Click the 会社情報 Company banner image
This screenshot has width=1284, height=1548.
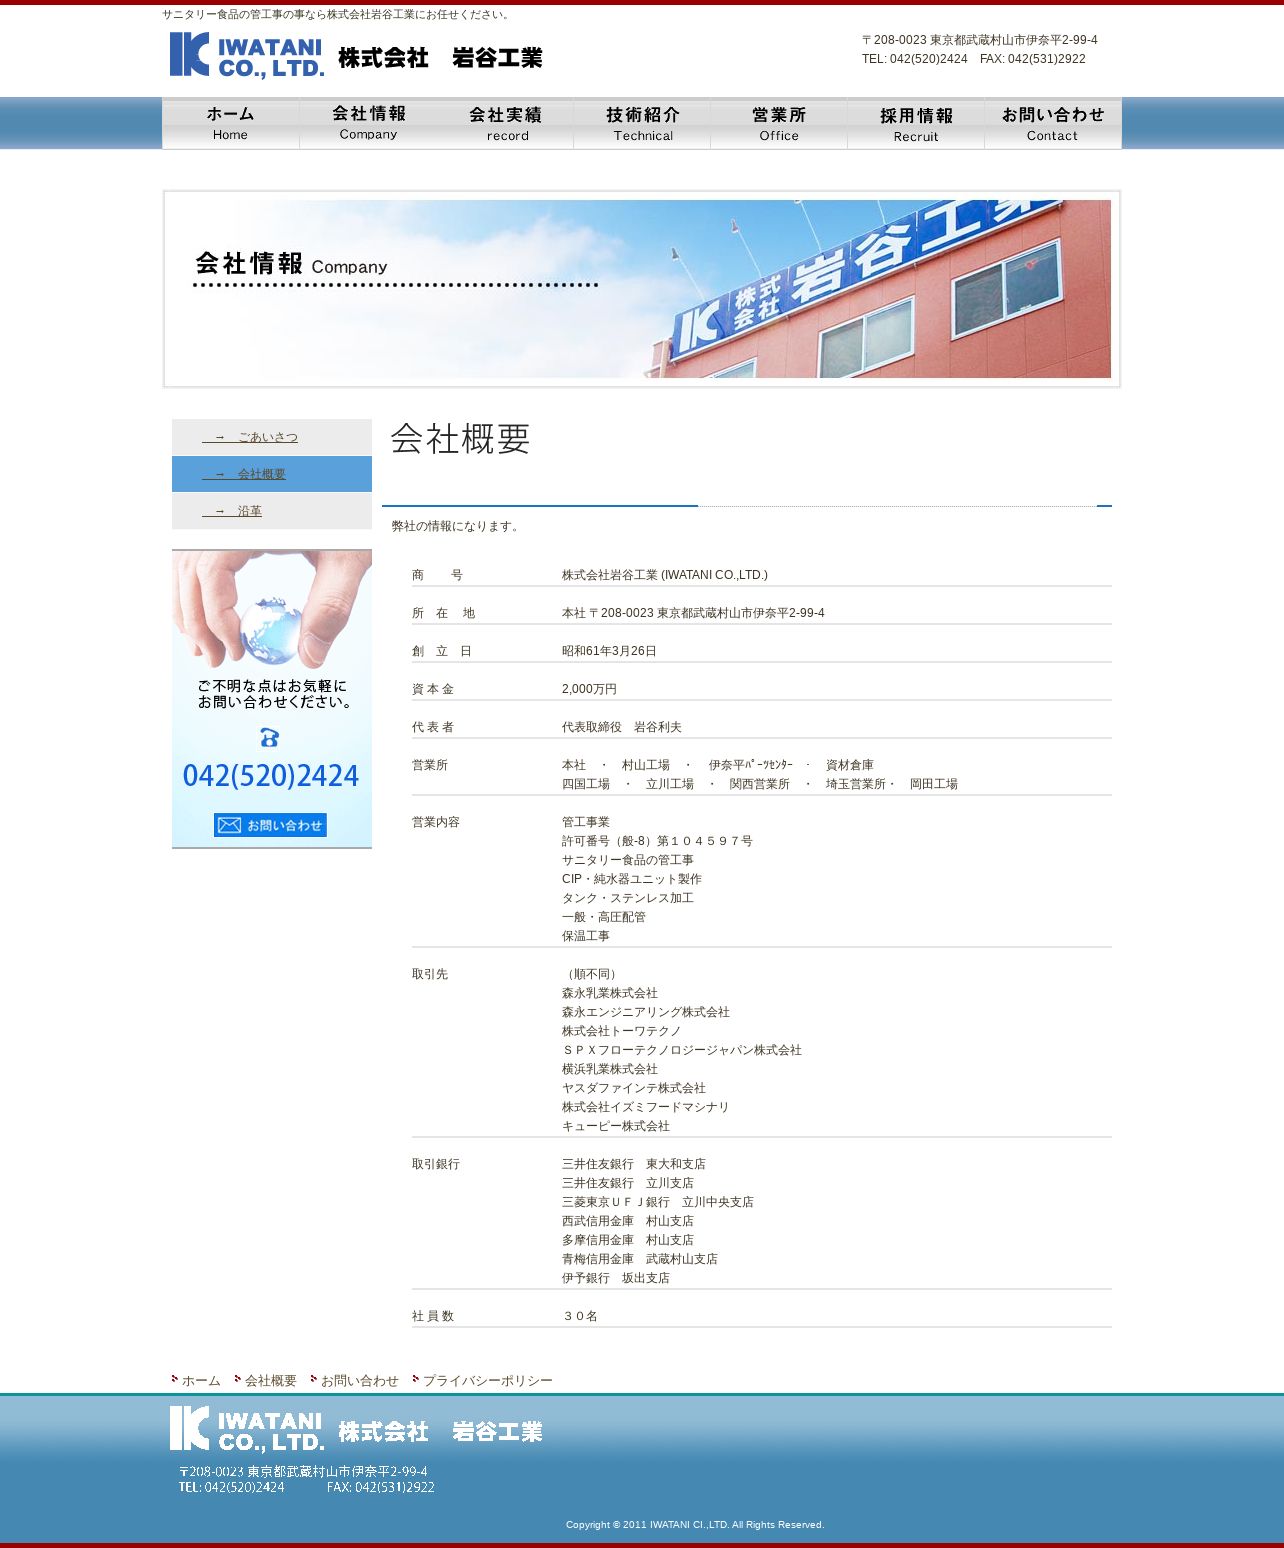642,289
